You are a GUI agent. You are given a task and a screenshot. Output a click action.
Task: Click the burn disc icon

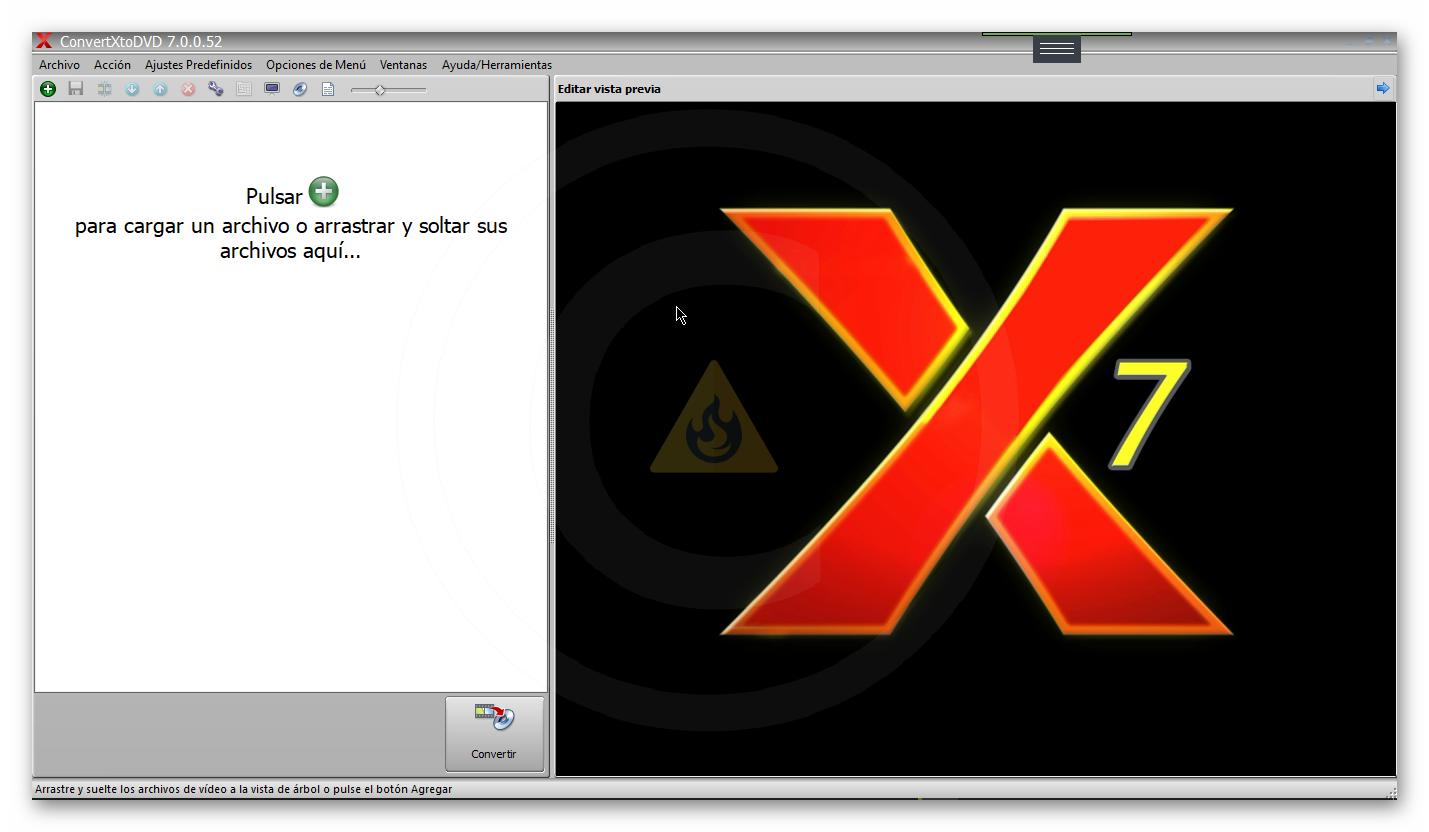click(300, 89)
